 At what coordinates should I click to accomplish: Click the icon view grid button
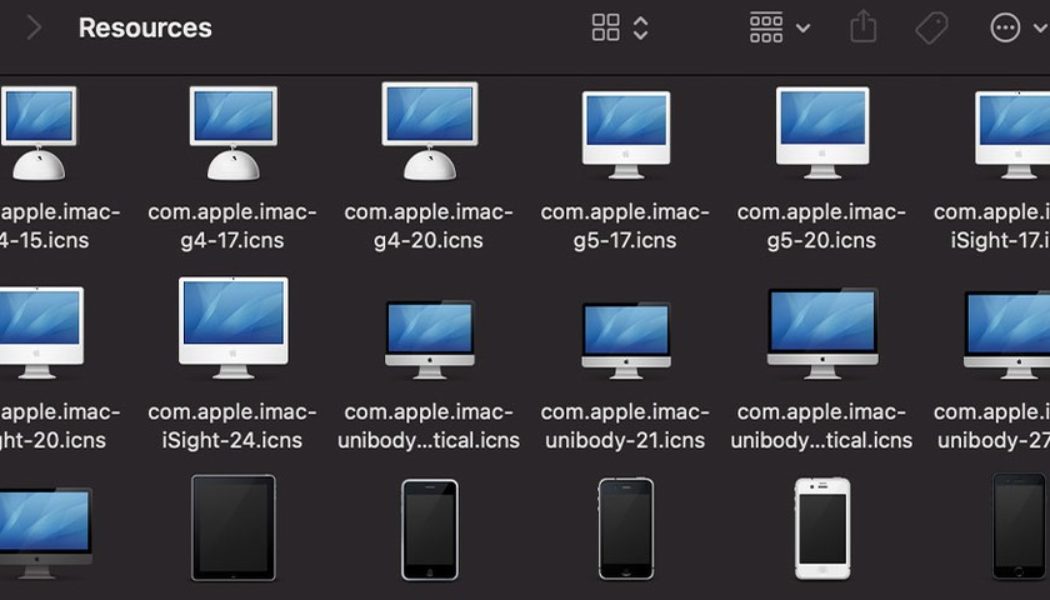coord(605,28)
